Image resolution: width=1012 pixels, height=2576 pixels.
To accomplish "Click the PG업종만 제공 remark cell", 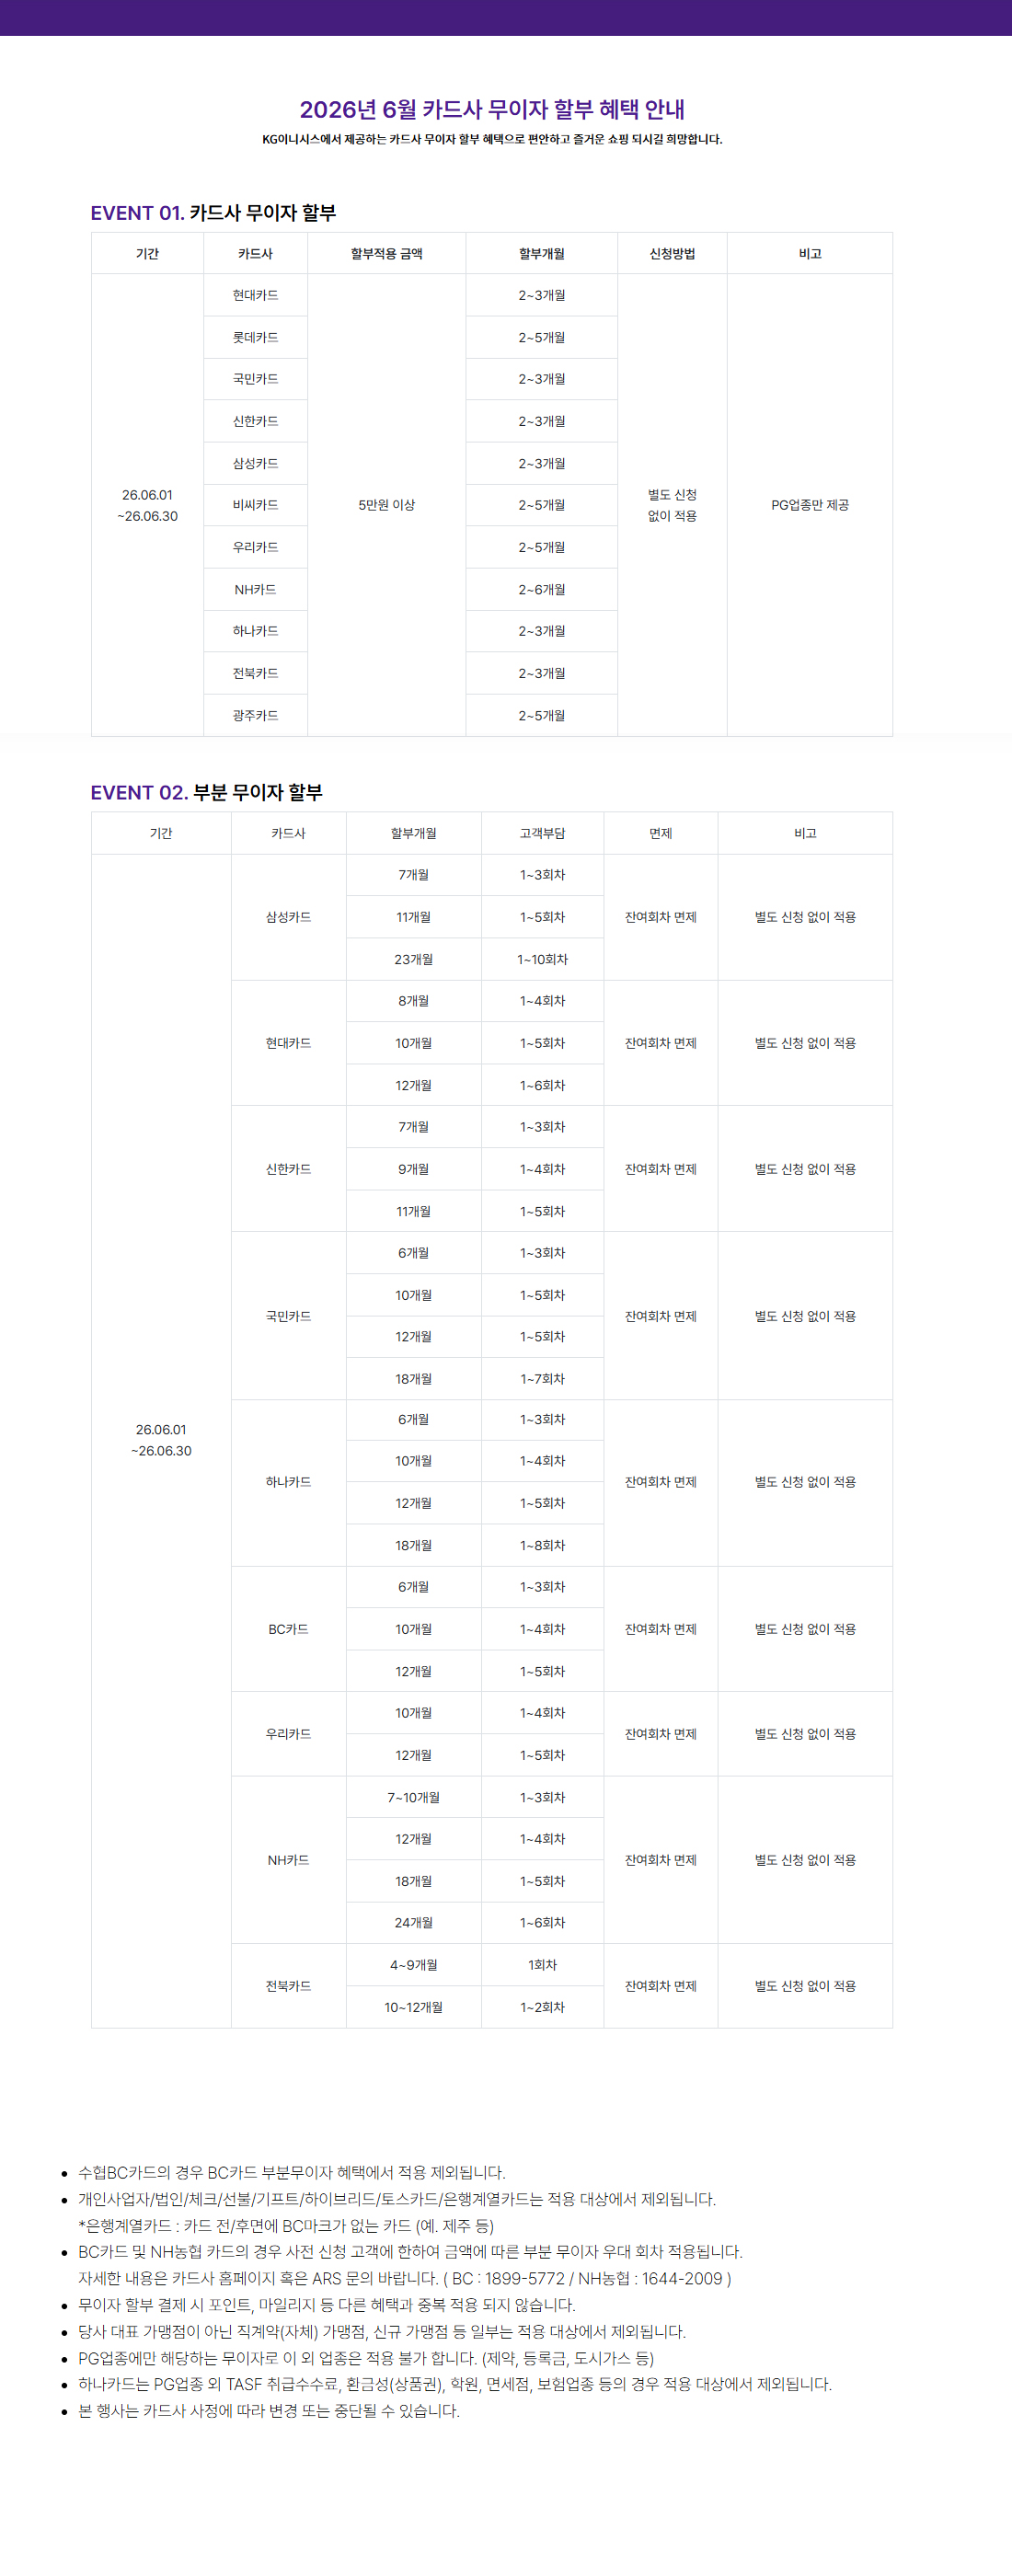I will pos(809,505).
